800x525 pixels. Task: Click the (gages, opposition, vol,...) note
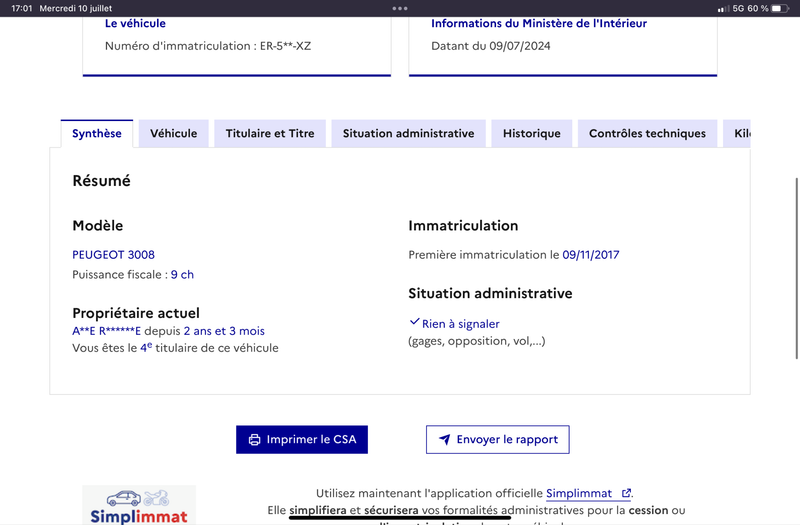[x=477, y=341]
